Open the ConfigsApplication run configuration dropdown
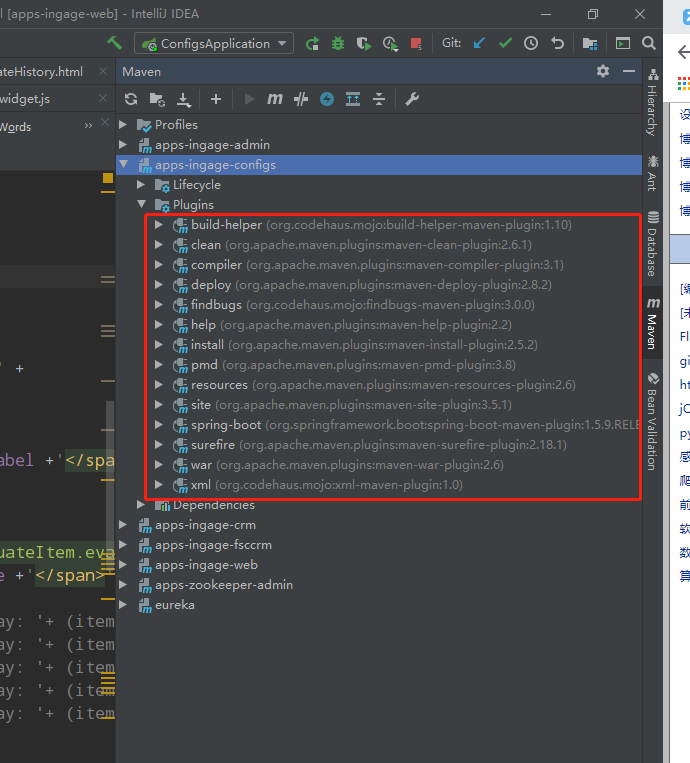Viewport: 690px width, 763px height. coord(214,44)
